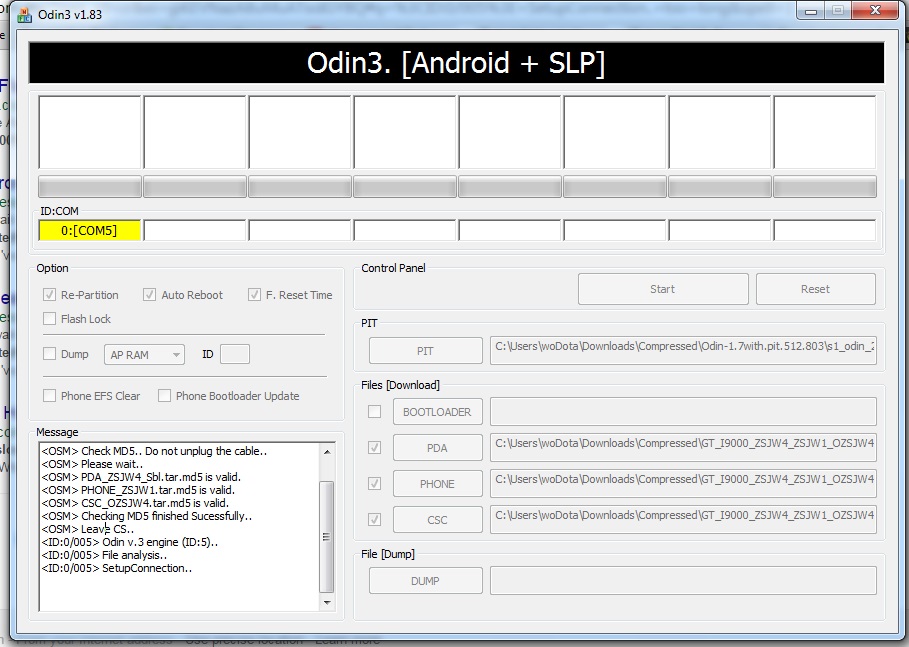Click the Reset button
Image resolution: width=909 pixels, height=647 pixels.
[815, 289]
